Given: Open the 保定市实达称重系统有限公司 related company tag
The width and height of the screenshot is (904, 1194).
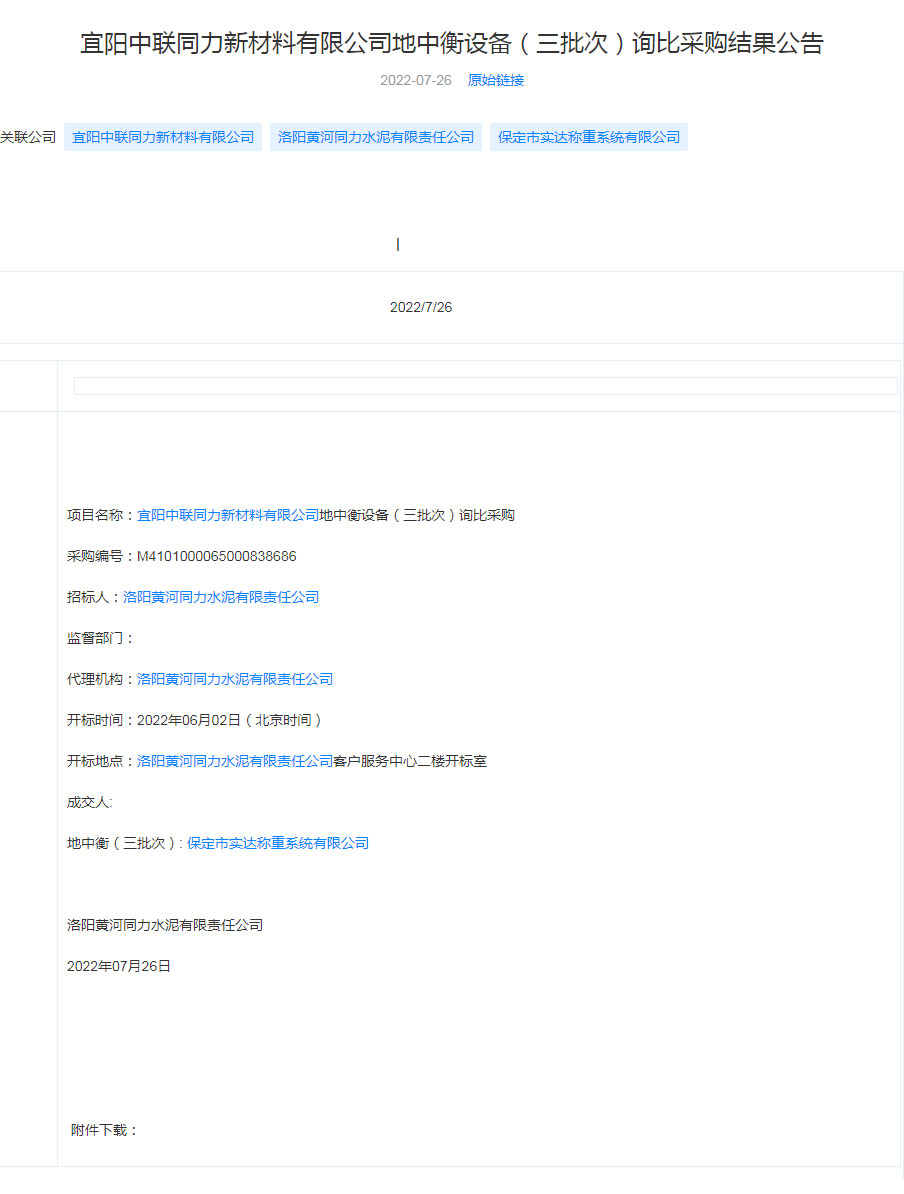Looking at the screenshot, I should tap(589, 137).
